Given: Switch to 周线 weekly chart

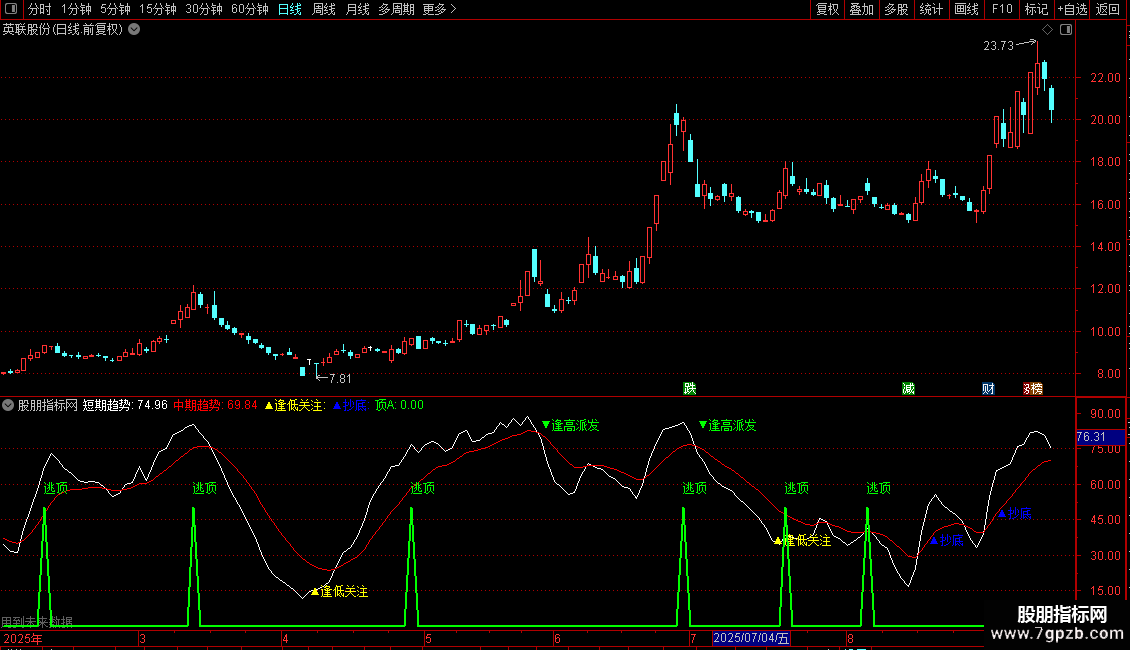Looking at the screenshot, I should [324, 9].
